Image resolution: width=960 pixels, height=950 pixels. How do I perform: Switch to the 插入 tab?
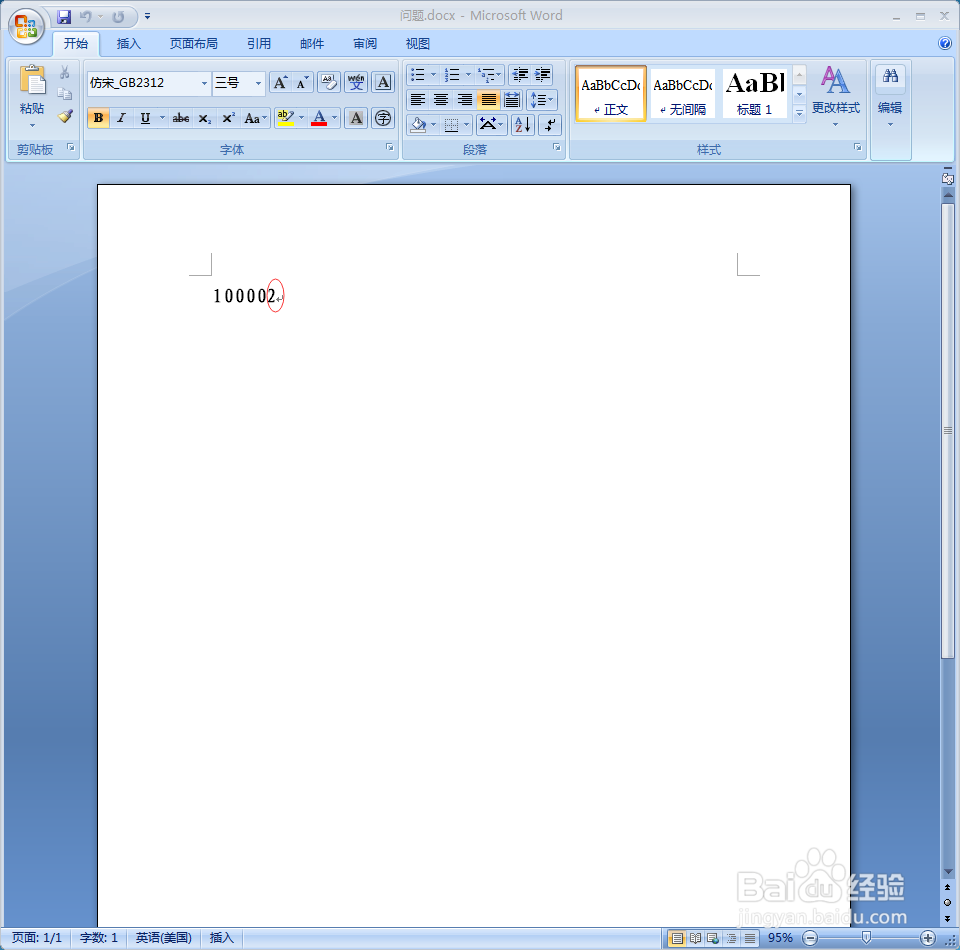(x=129, y=43)
